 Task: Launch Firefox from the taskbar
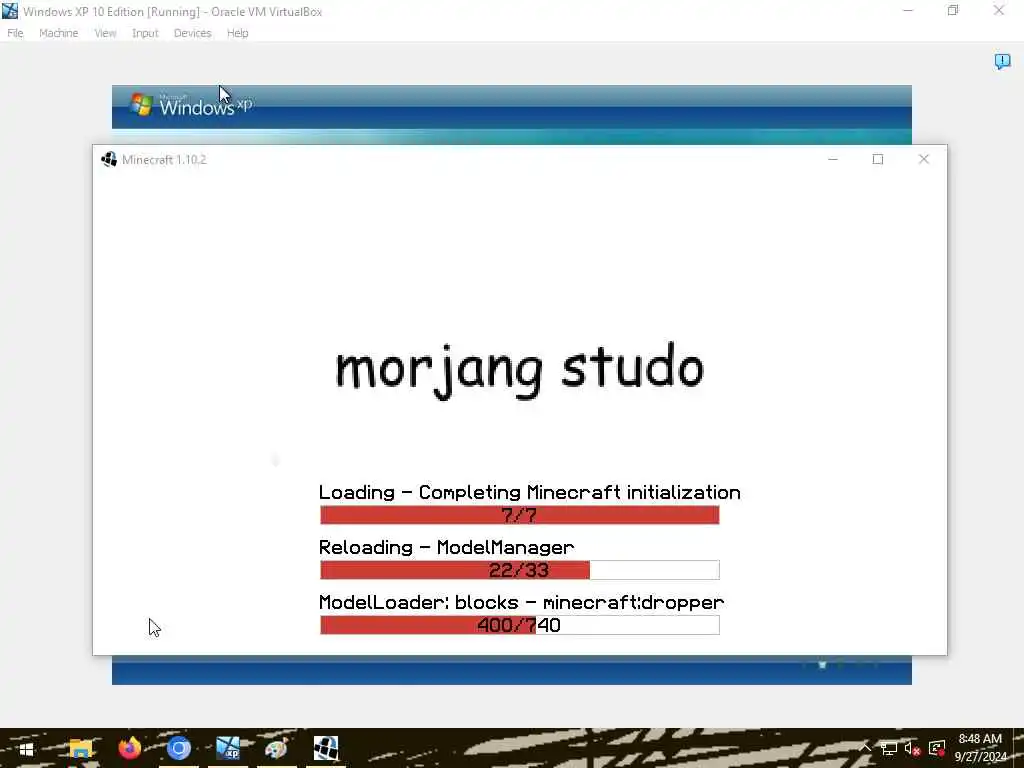[129, 748]
